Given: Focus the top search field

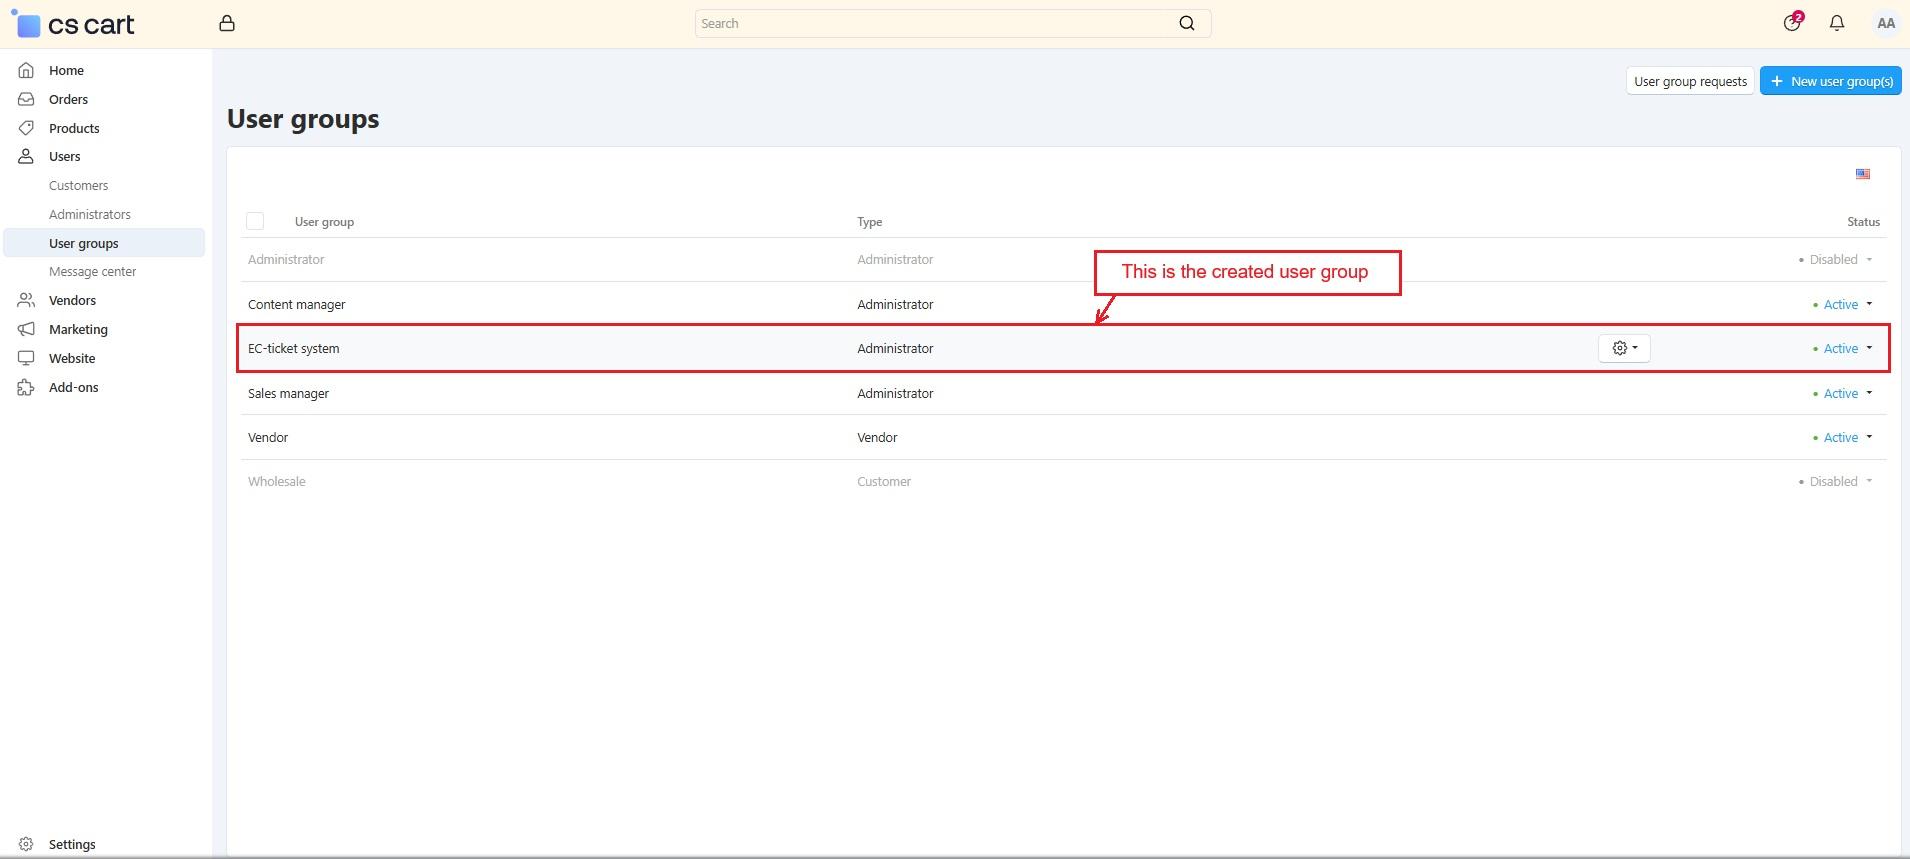Looking at the screenshot, I should [935, 23].
